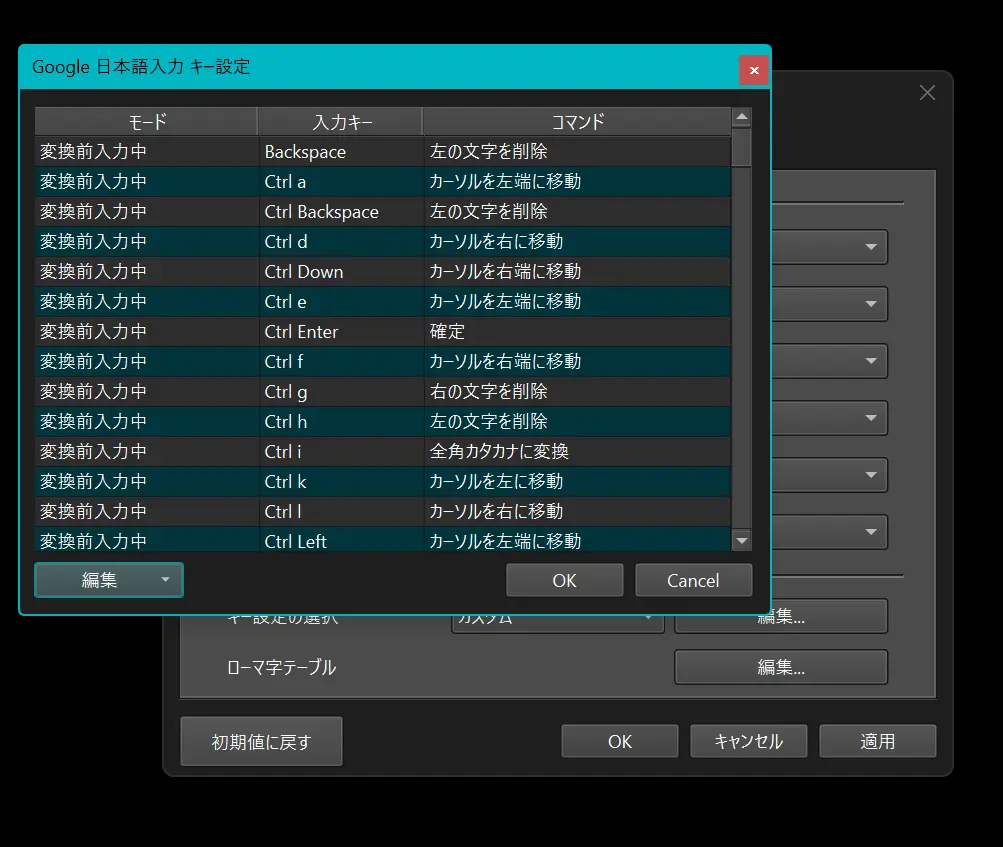
Task: Click OK in the background properties window
Action: click(x=619, y=741)
